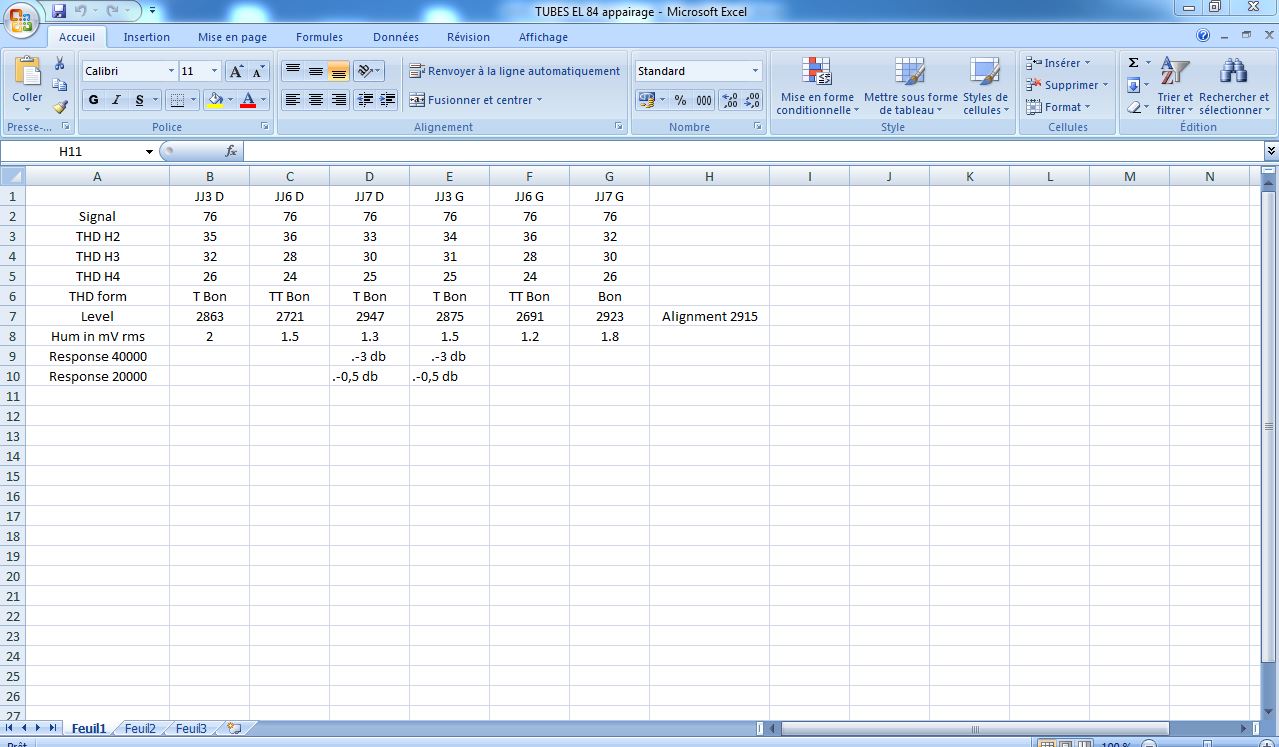Toggle Bold formatting (G button)
1279x747 pixels.
point(93,100)
